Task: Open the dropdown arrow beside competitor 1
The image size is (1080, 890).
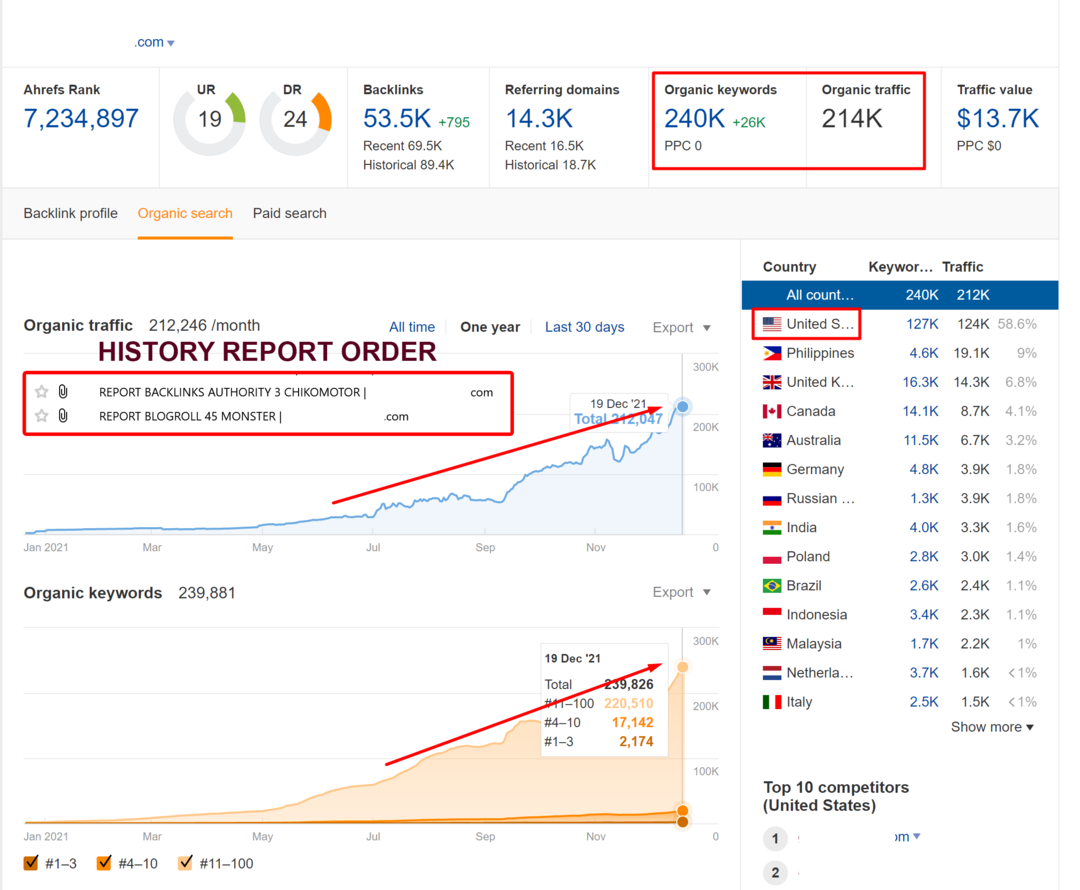Action: 916,836
